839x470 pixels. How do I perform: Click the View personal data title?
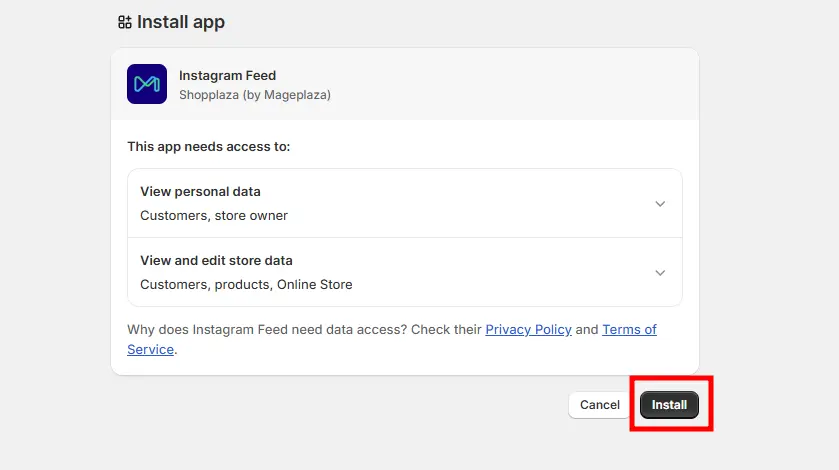point(200,192)
